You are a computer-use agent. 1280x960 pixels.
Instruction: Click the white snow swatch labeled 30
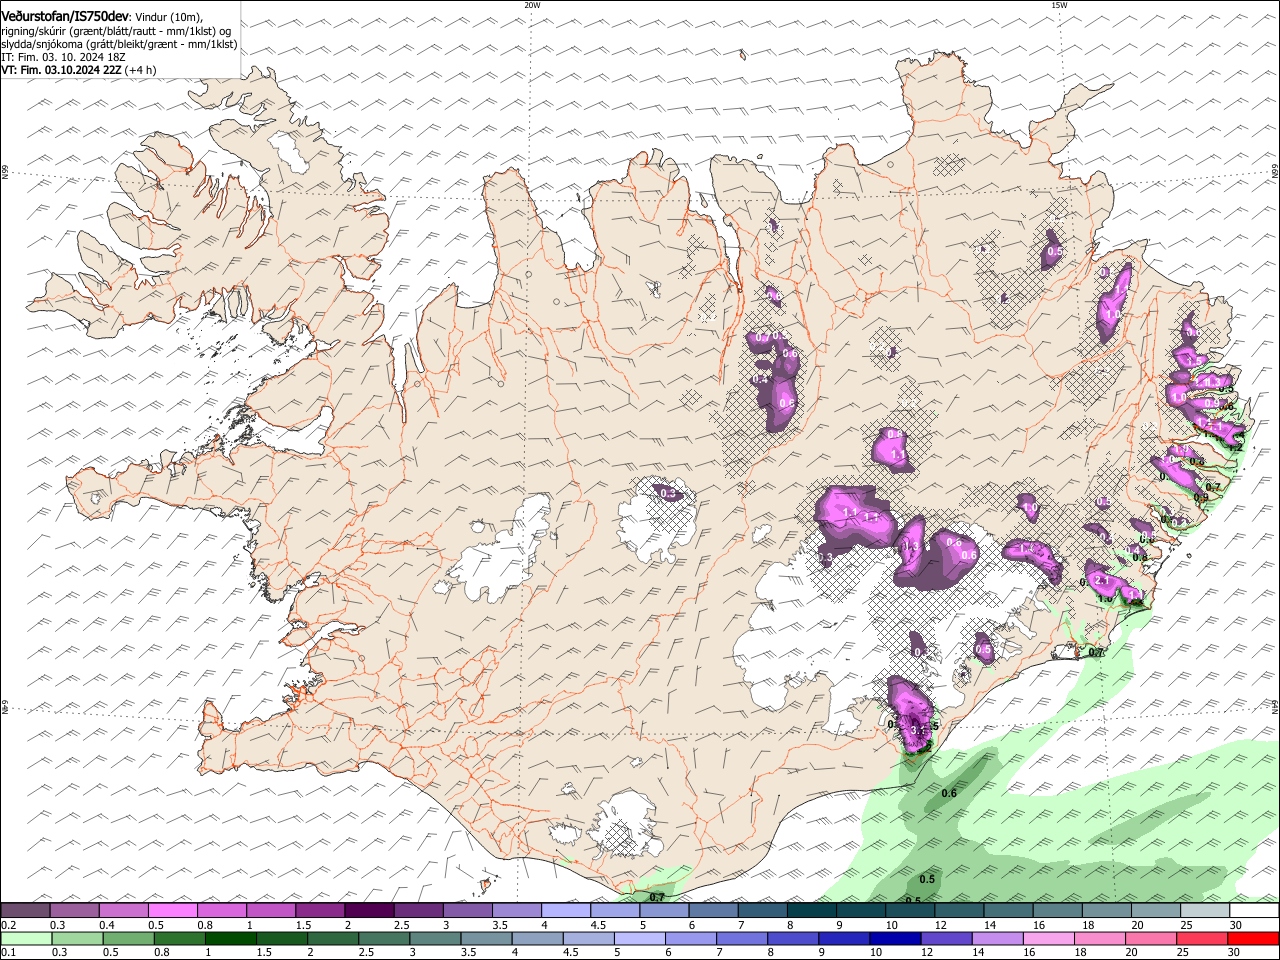tap(1254, 910)
